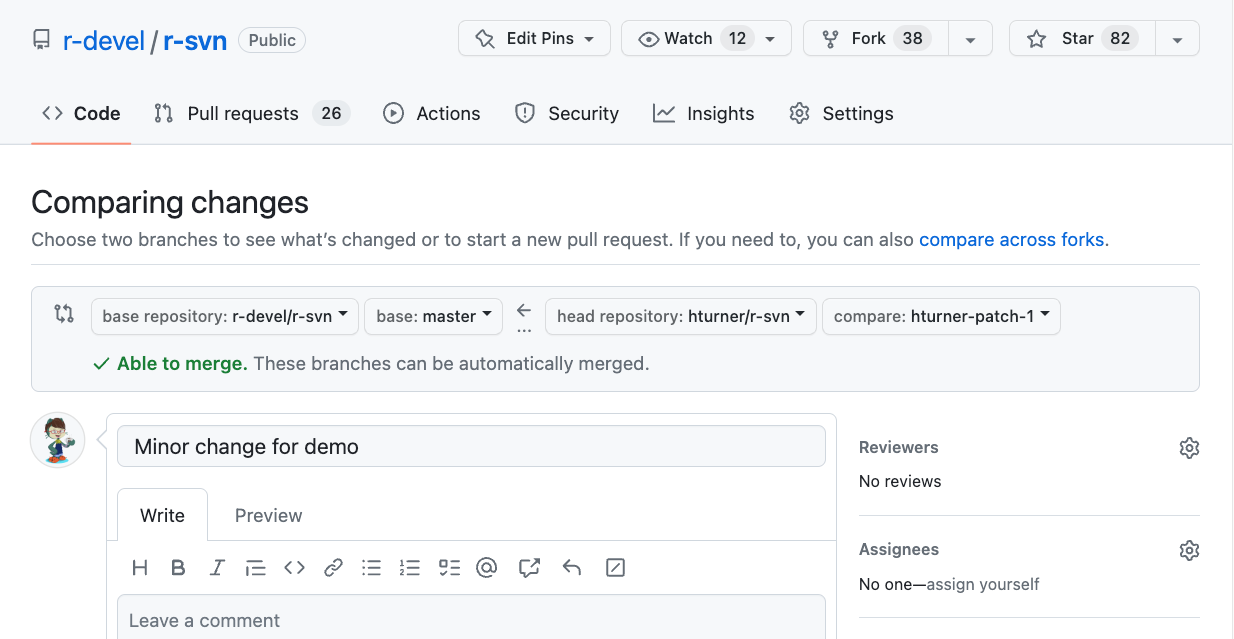Apply bold formatting in the comment toolbar
Viewport: 1234px width, 639px height.
point(178,568)
